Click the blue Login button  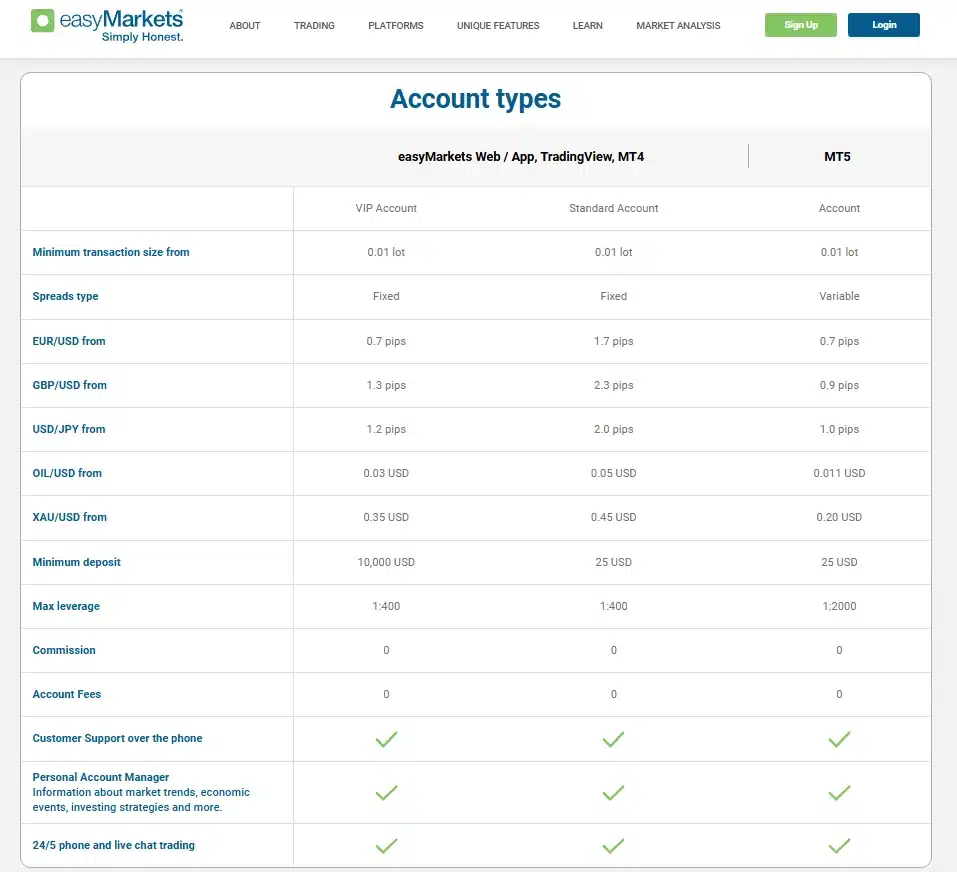(883, 25)
